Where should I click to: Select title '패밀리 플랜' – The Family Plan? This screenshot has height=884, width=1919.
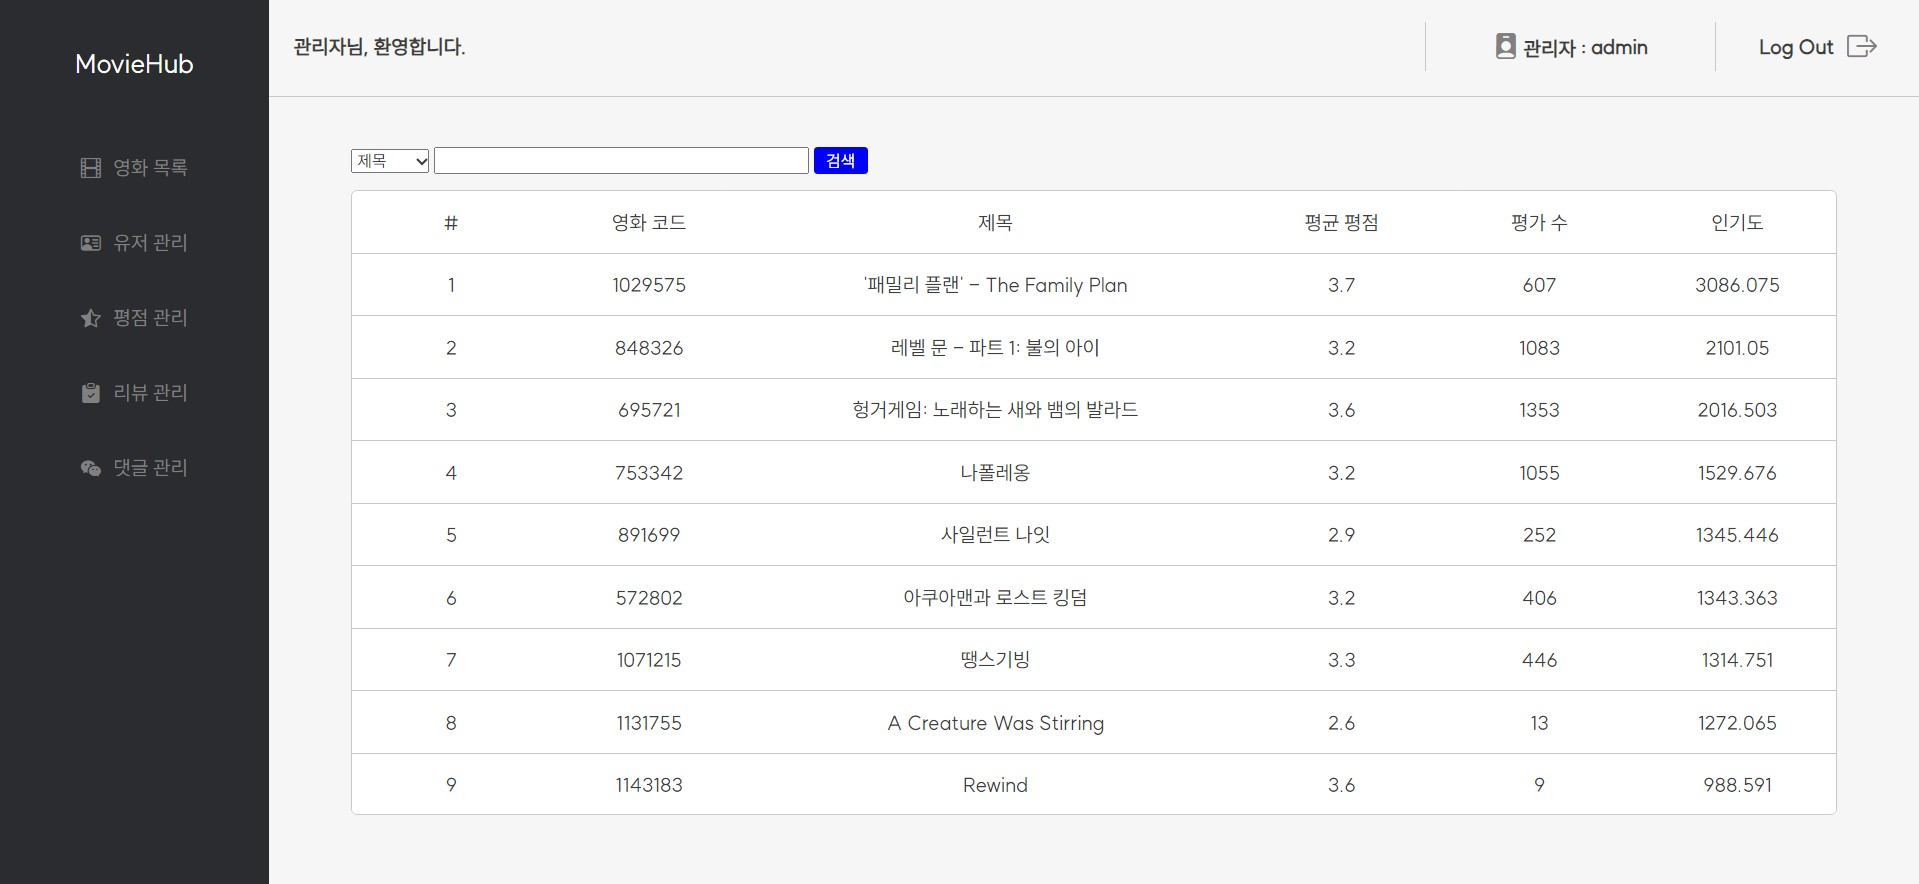(x=995, y=285)
